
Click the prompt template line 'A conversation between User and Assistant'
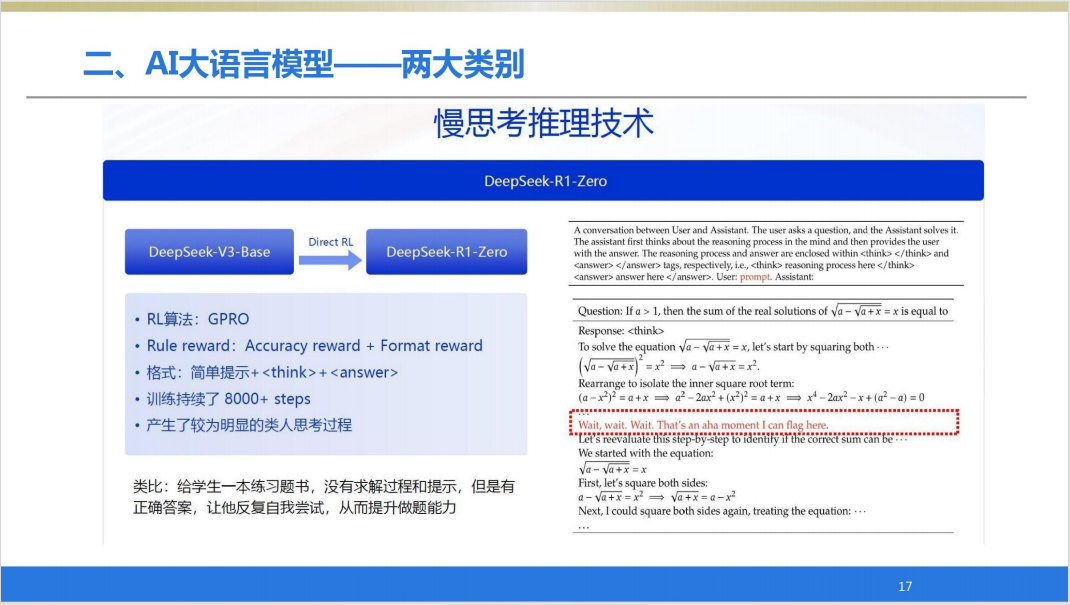(x=766, y=230)
